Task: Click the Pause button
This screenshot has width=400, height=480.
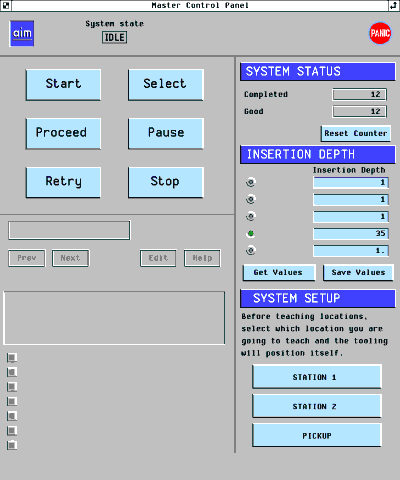Action: pos(166,133)
